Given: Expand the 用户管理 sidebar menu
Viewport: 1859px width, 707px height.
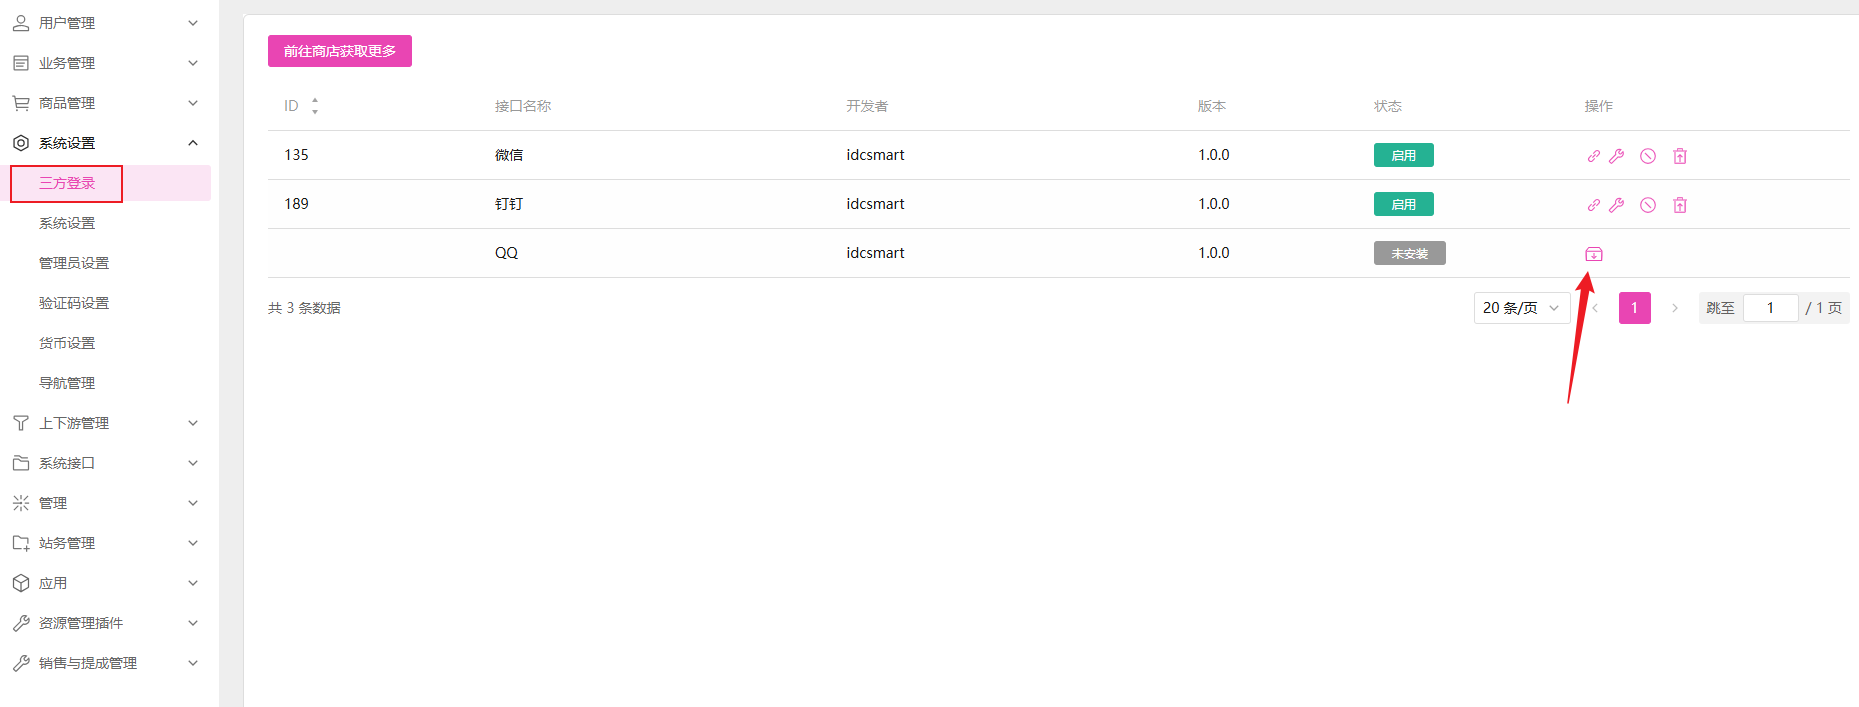Looking at the screenshot, I should [x=105, y=23].
